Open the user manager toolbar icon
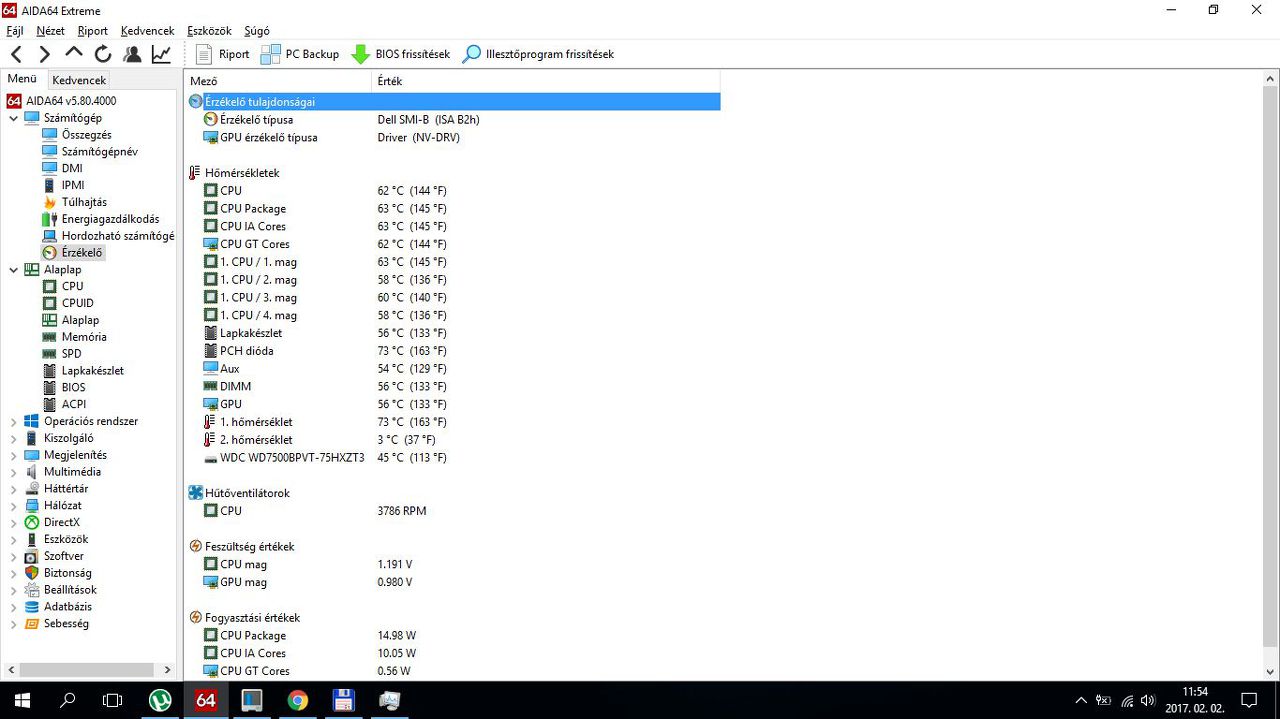The width and height of the screenshot is (1280, 719). [x=131, y=54]
